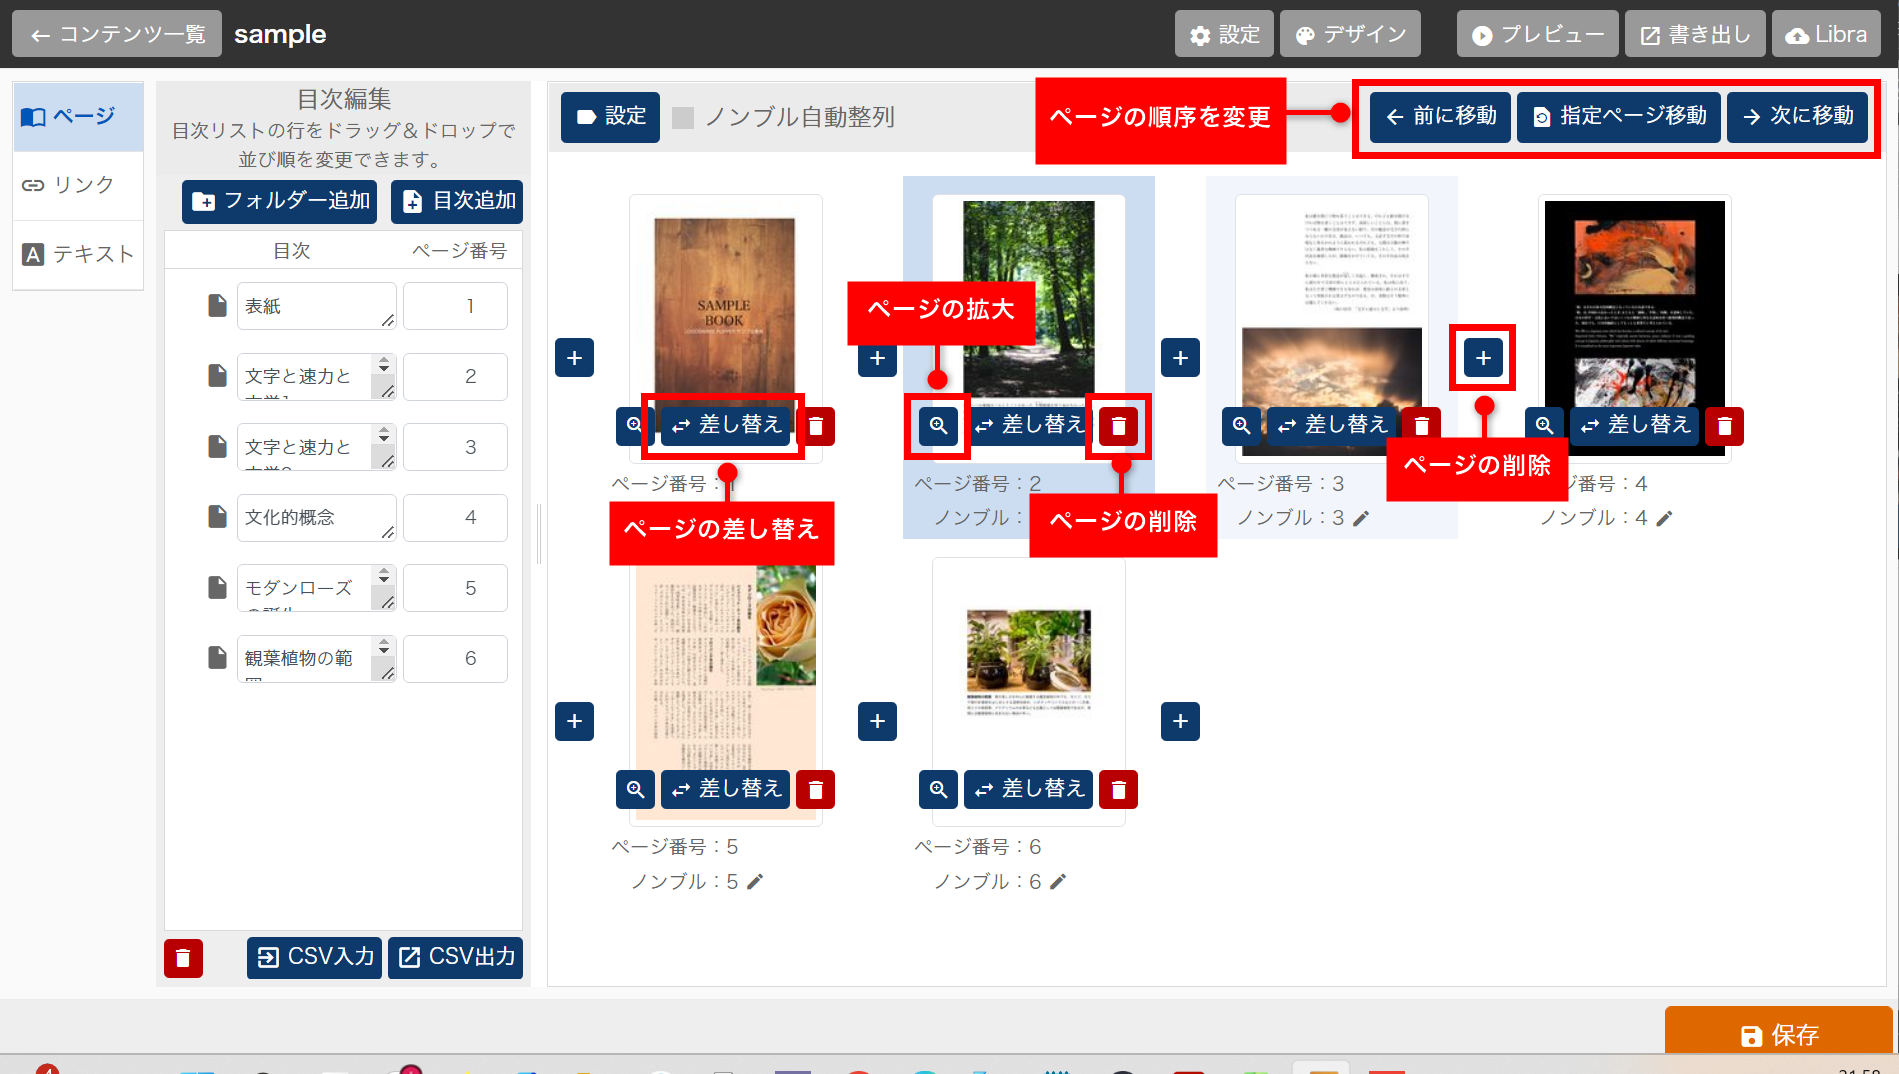This screenshot has height=1074, width=1899.
Task: Insert a page with plus before page 1
Action: click(x=574, y=358)
